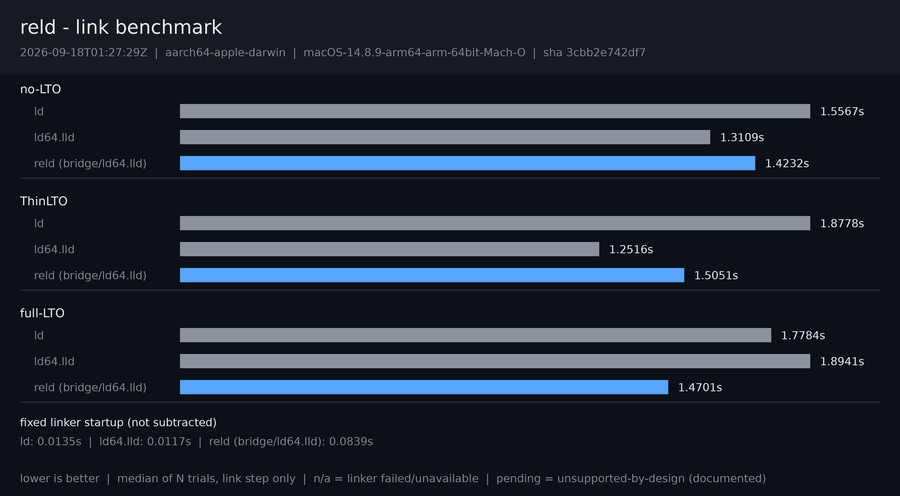This screenshot has width=900, height=496.
Task: Click the 'n/a = linker failed/unavailable' note
Action: click(396, 478)
